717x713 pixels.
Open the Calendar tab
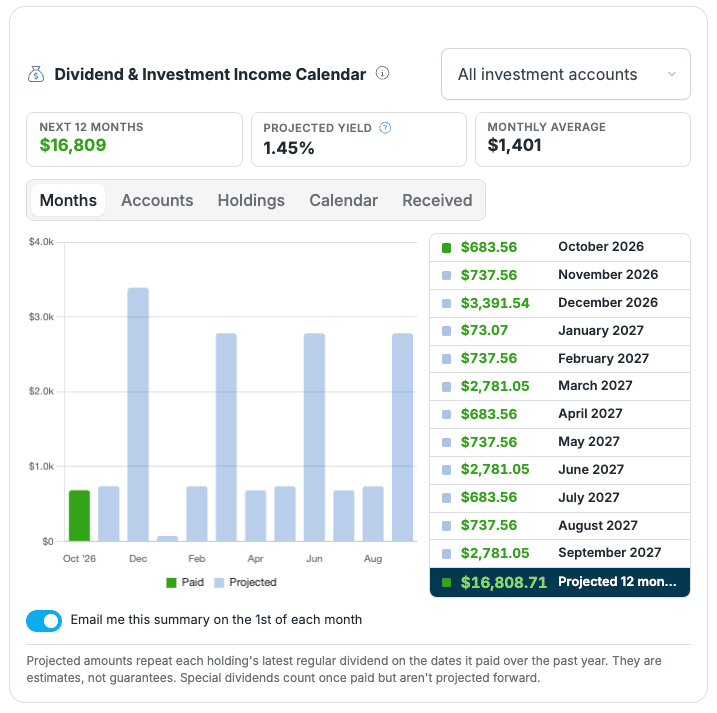click(x=343, y=200)
